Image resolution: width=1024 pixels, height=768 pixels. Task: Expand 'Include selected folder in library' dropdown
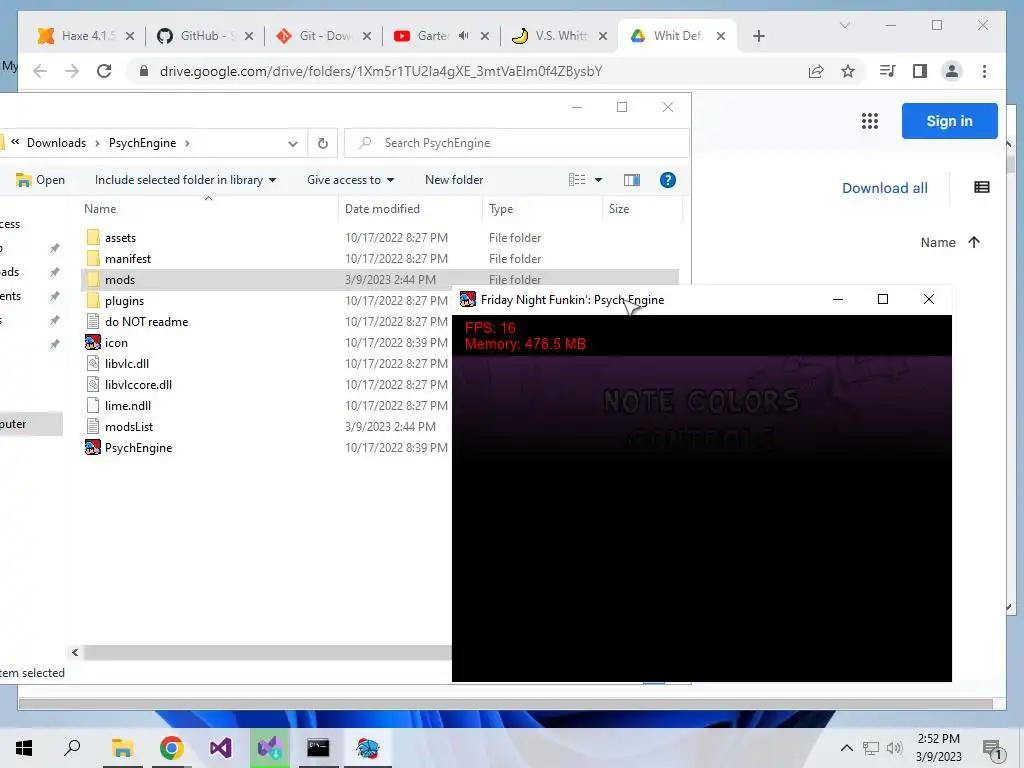(272, 180)
